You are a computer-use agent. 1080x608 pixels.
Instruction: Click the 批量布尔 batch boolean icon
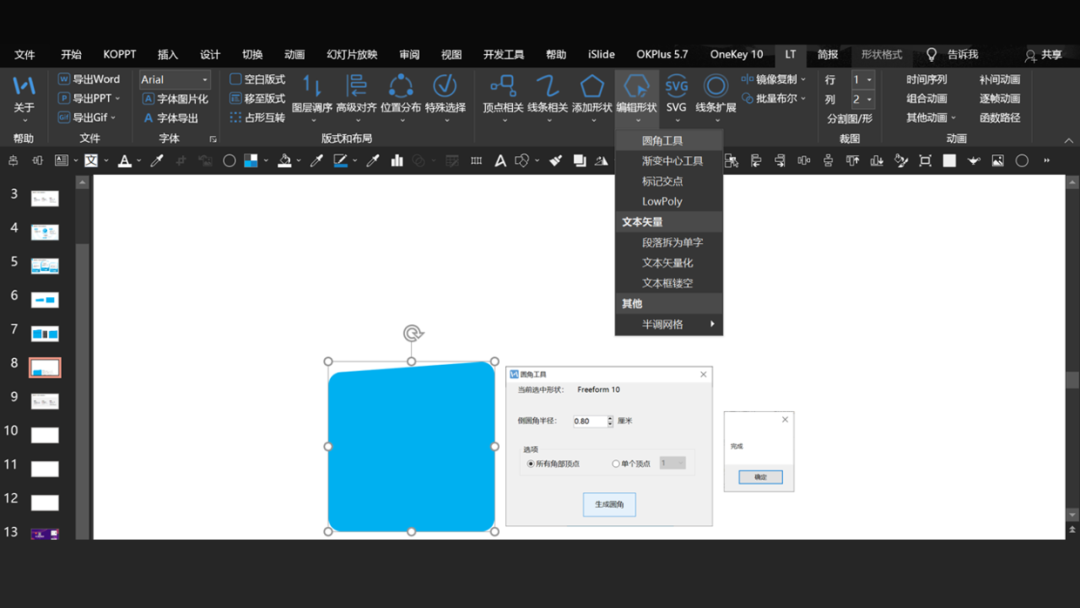[747, 98]
